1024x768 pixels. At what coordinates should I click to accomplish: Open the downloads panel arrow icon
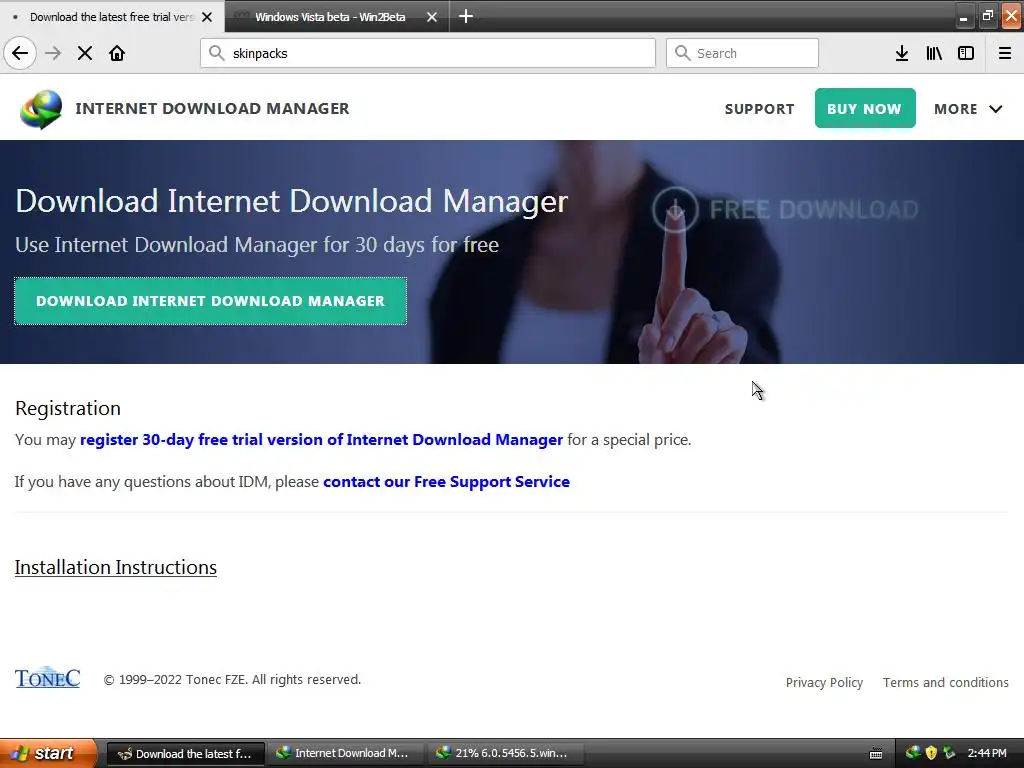click(902, 53)
